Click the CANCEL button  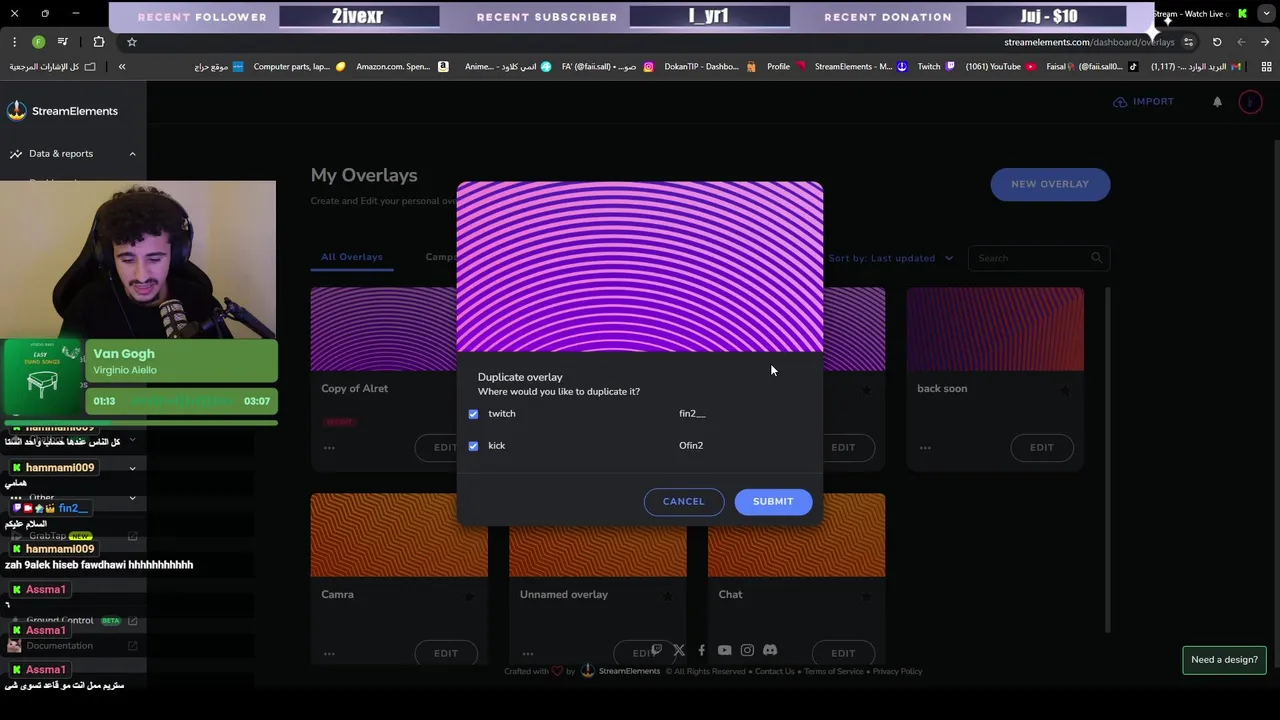(684, 502)
